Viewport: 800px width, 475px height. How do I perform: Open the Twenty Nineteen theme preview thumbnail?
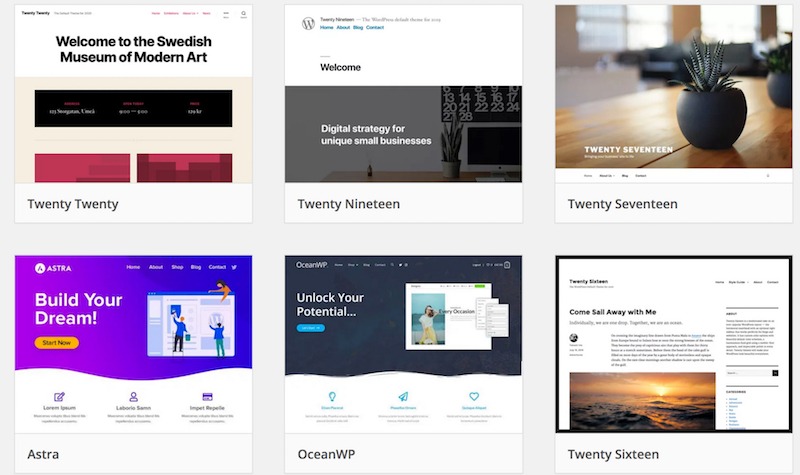404,94
